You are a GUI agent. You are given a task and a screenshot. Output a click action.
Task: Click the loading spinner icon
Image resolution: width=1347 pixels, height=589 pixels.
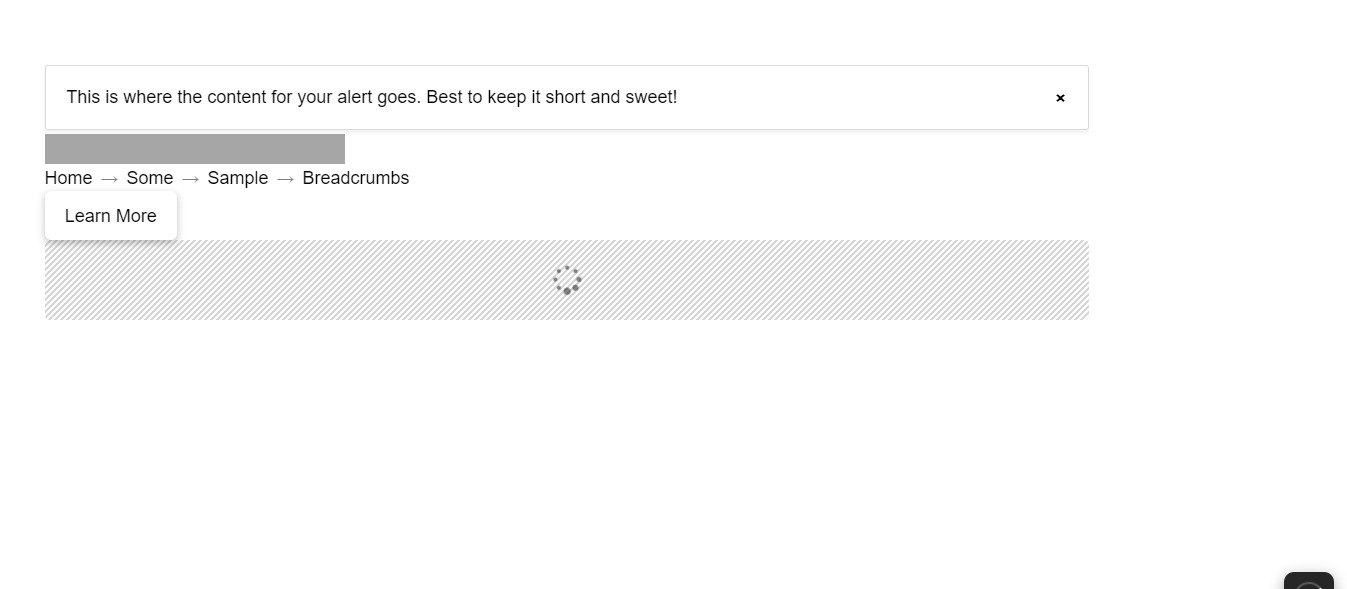coord(567,280)
